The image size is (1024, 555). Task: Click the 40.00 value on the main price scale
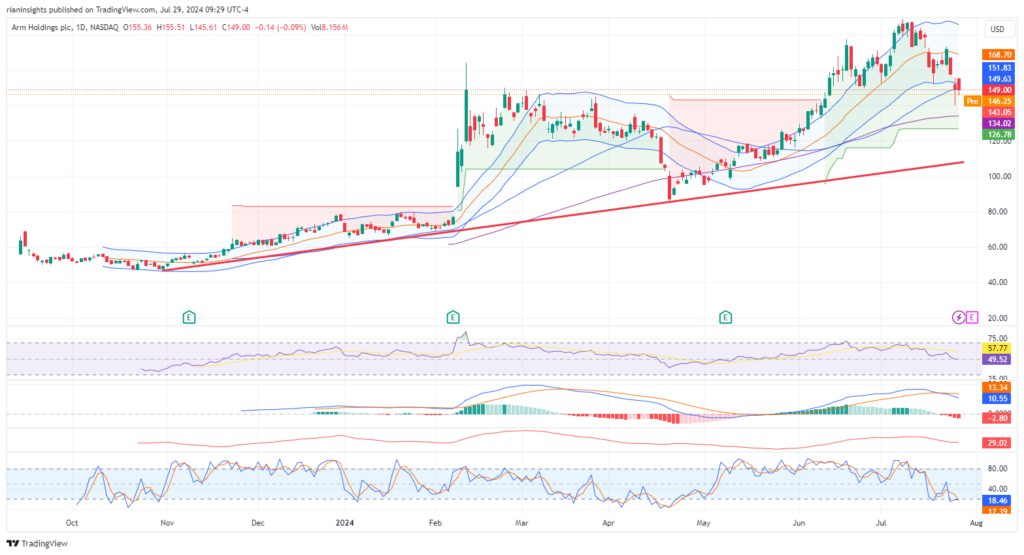tap(1000, 282)
